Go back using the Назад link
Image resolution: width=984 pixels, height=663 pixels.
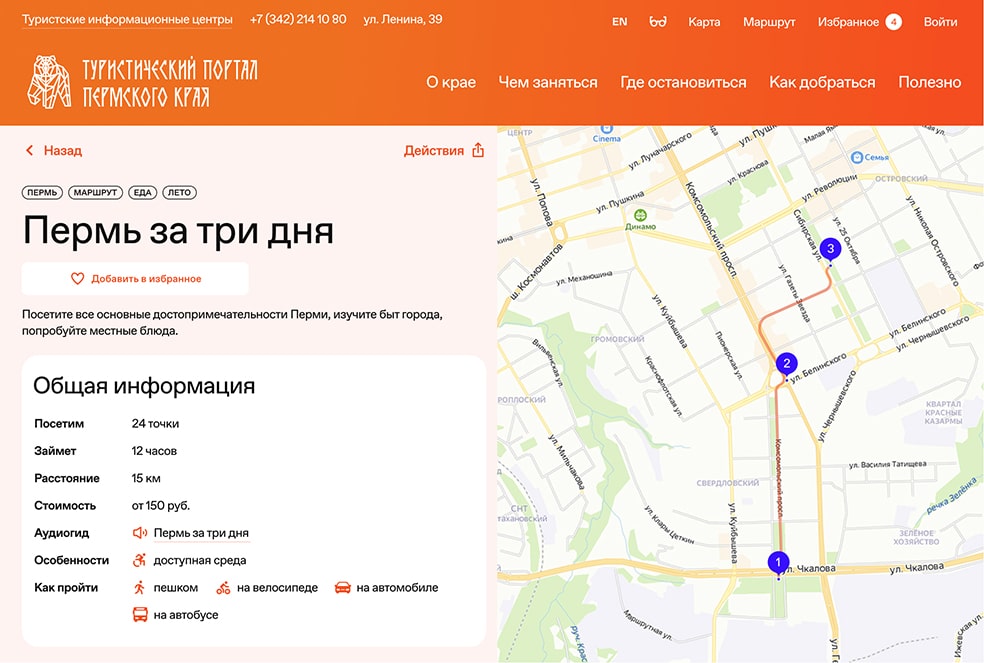[53, 151]
